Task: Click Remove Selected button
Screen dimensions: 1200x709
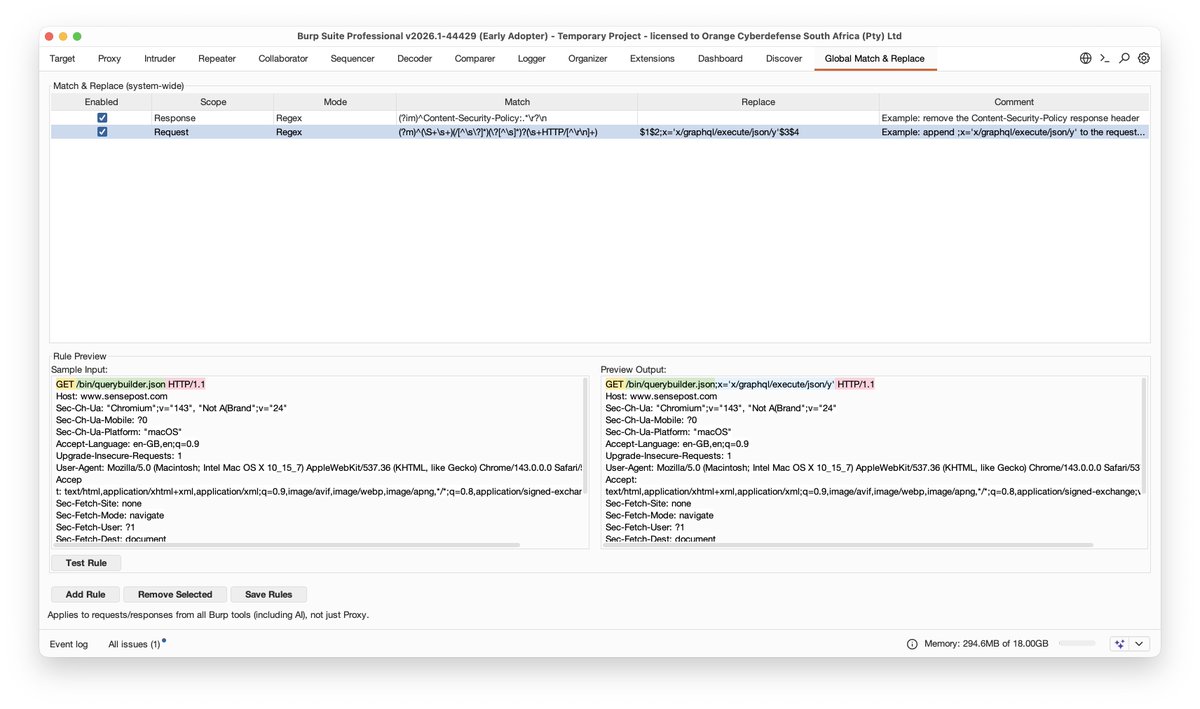Action: (175, 594)
